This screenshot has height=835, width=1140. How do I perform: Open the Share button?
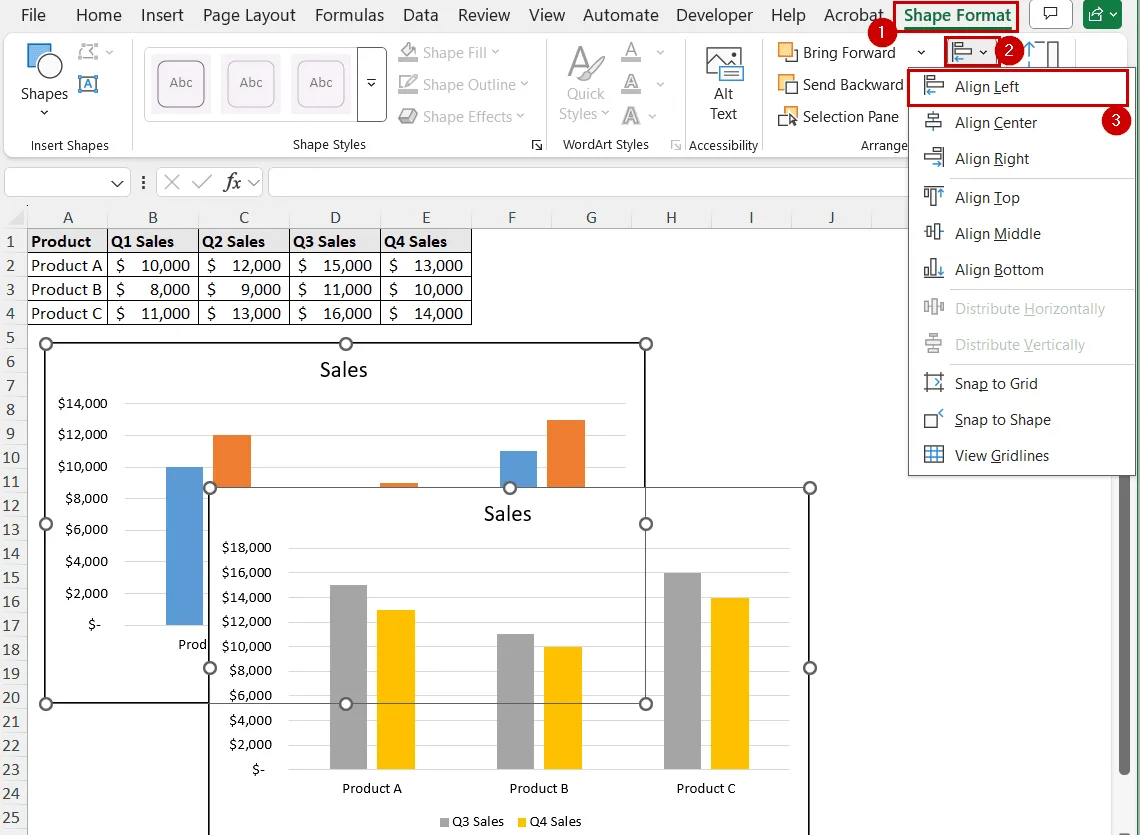pos(1102,15)
